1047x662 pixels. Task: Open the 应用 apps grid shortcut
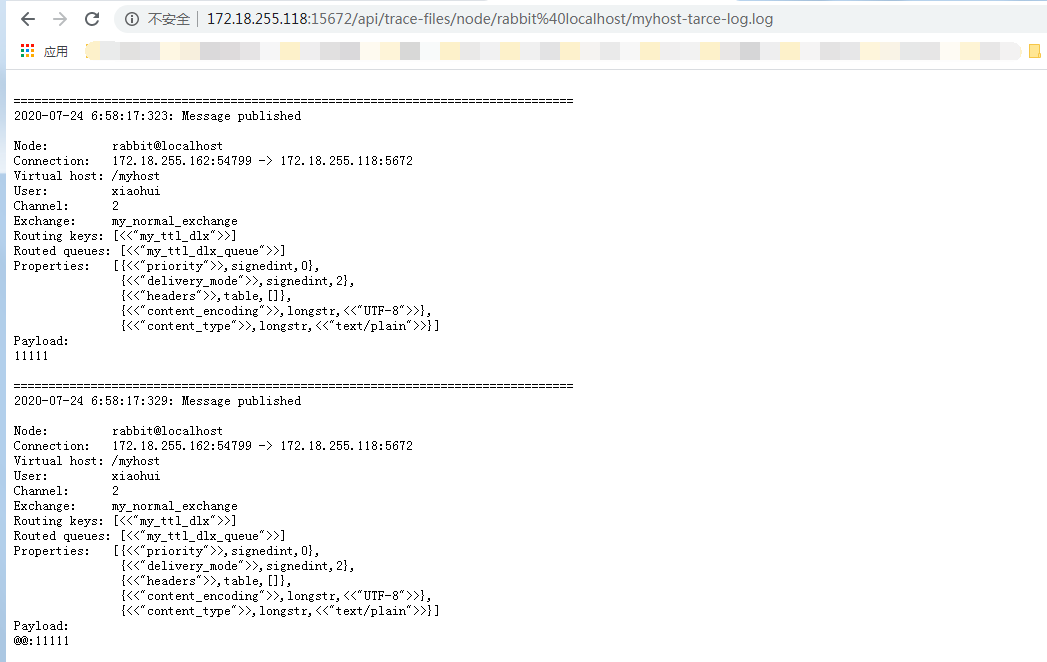click(45, 51)
